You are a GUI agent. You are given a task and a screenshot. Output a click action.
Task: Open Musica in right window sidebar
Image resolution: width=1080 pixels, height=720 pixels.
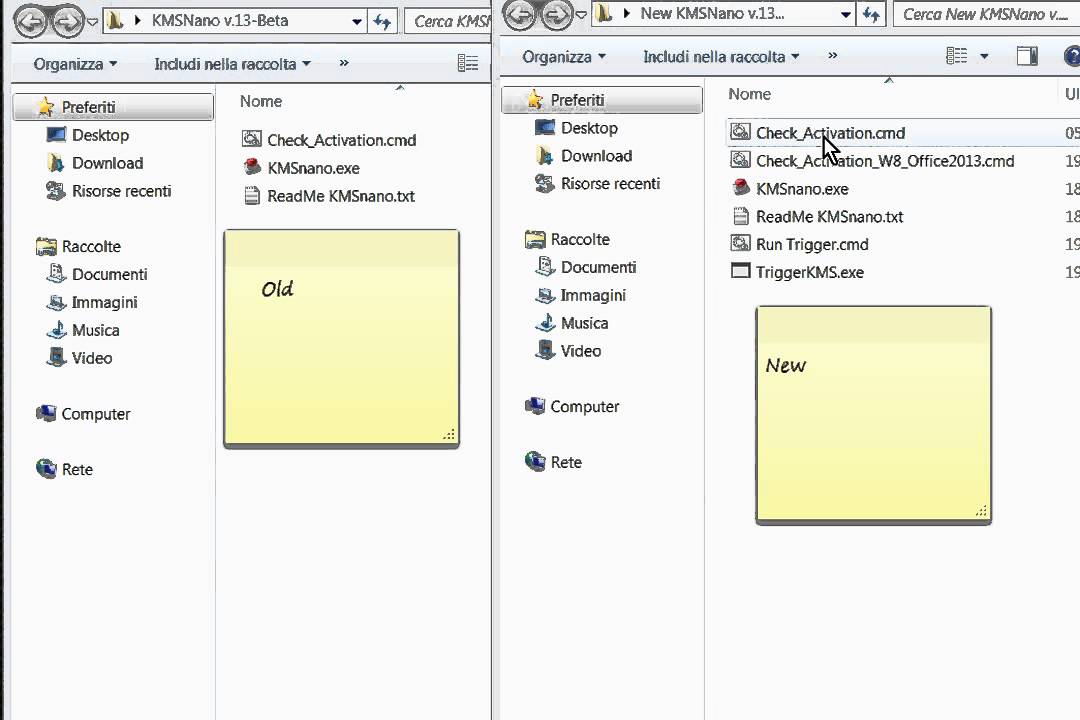(x=572, y=322)
